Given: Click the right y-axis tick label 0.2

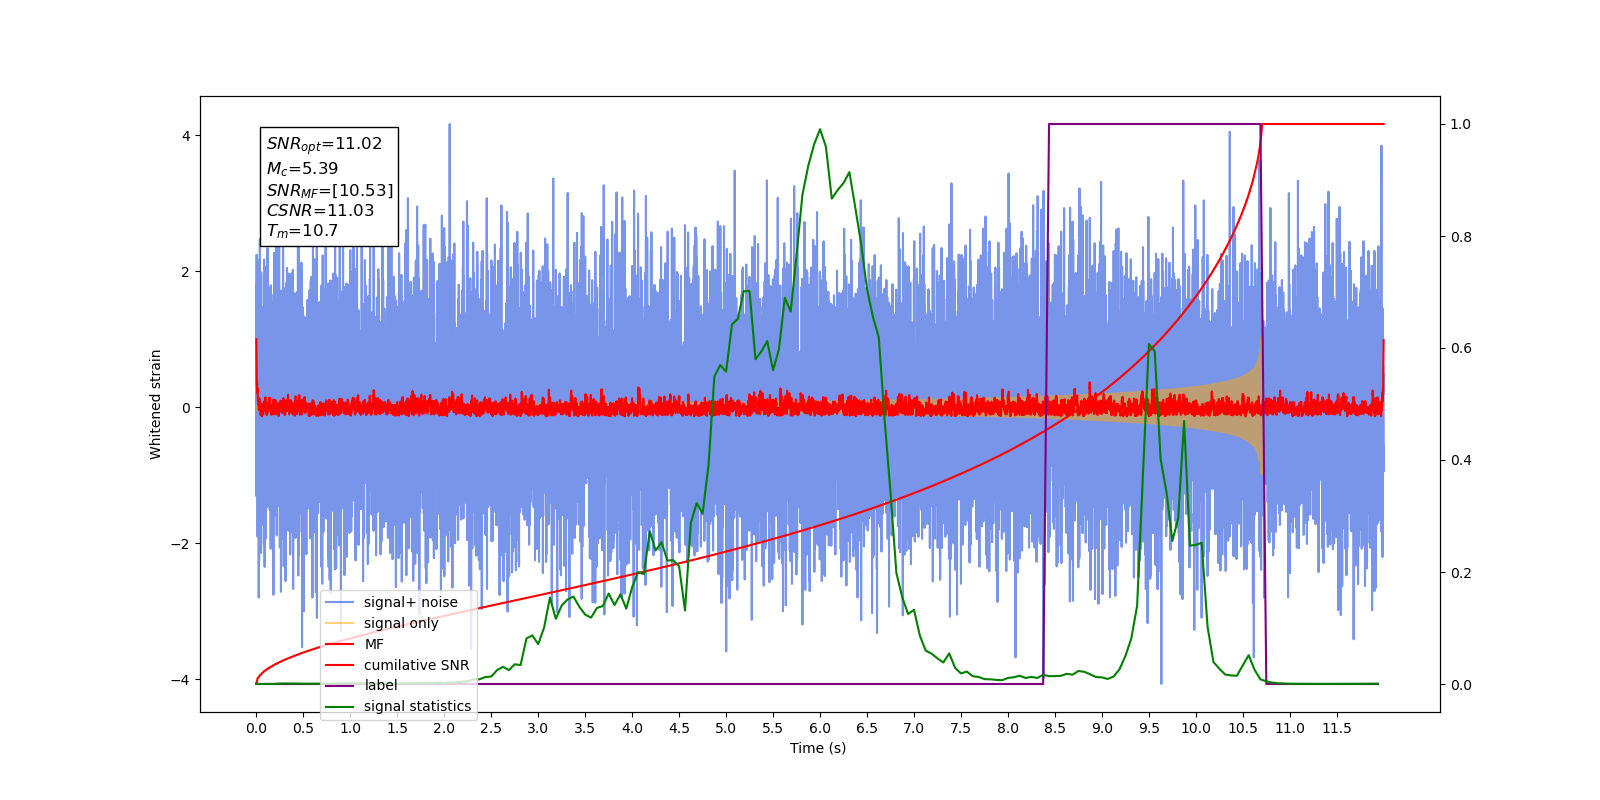Looking at the screenshot, I should (1461, 573).
